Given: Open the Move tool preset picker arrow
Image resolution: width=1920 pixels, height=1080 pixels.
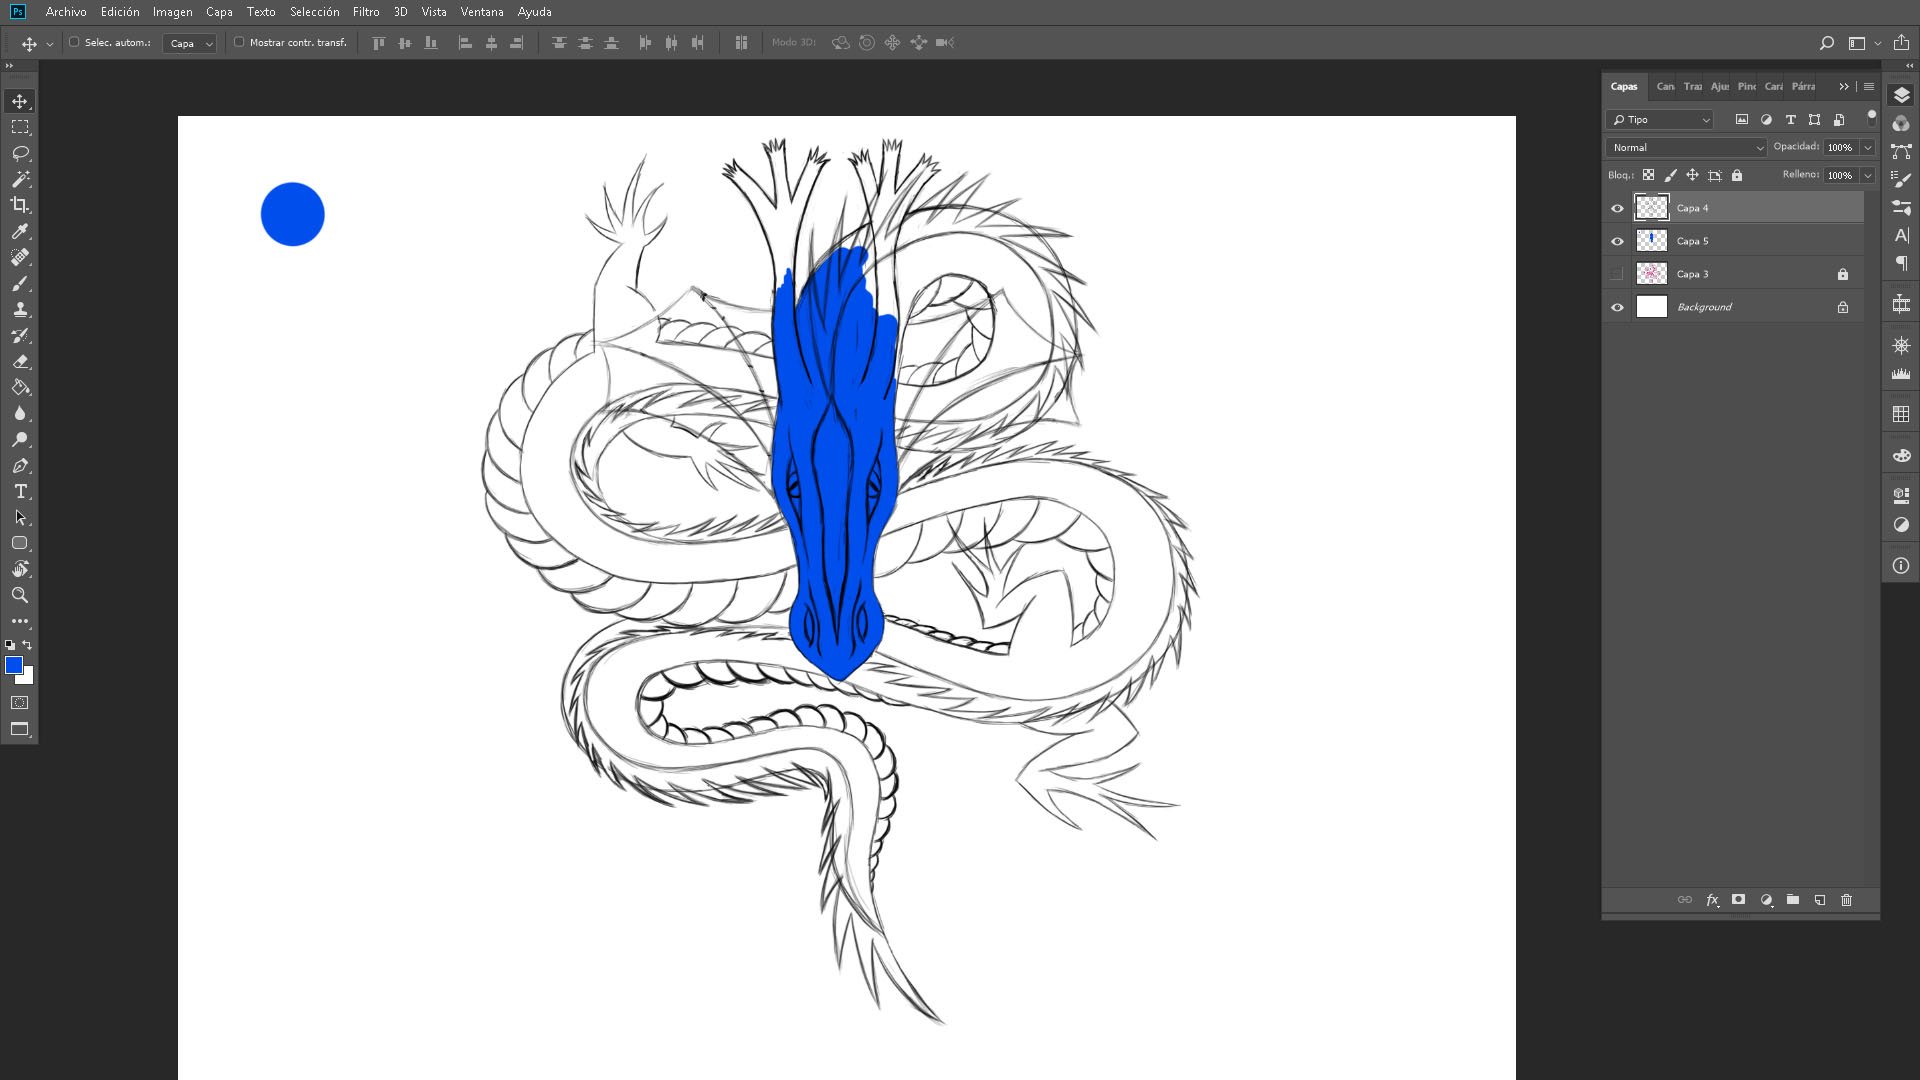Looking at the screenshot, I should click(49, 44).
